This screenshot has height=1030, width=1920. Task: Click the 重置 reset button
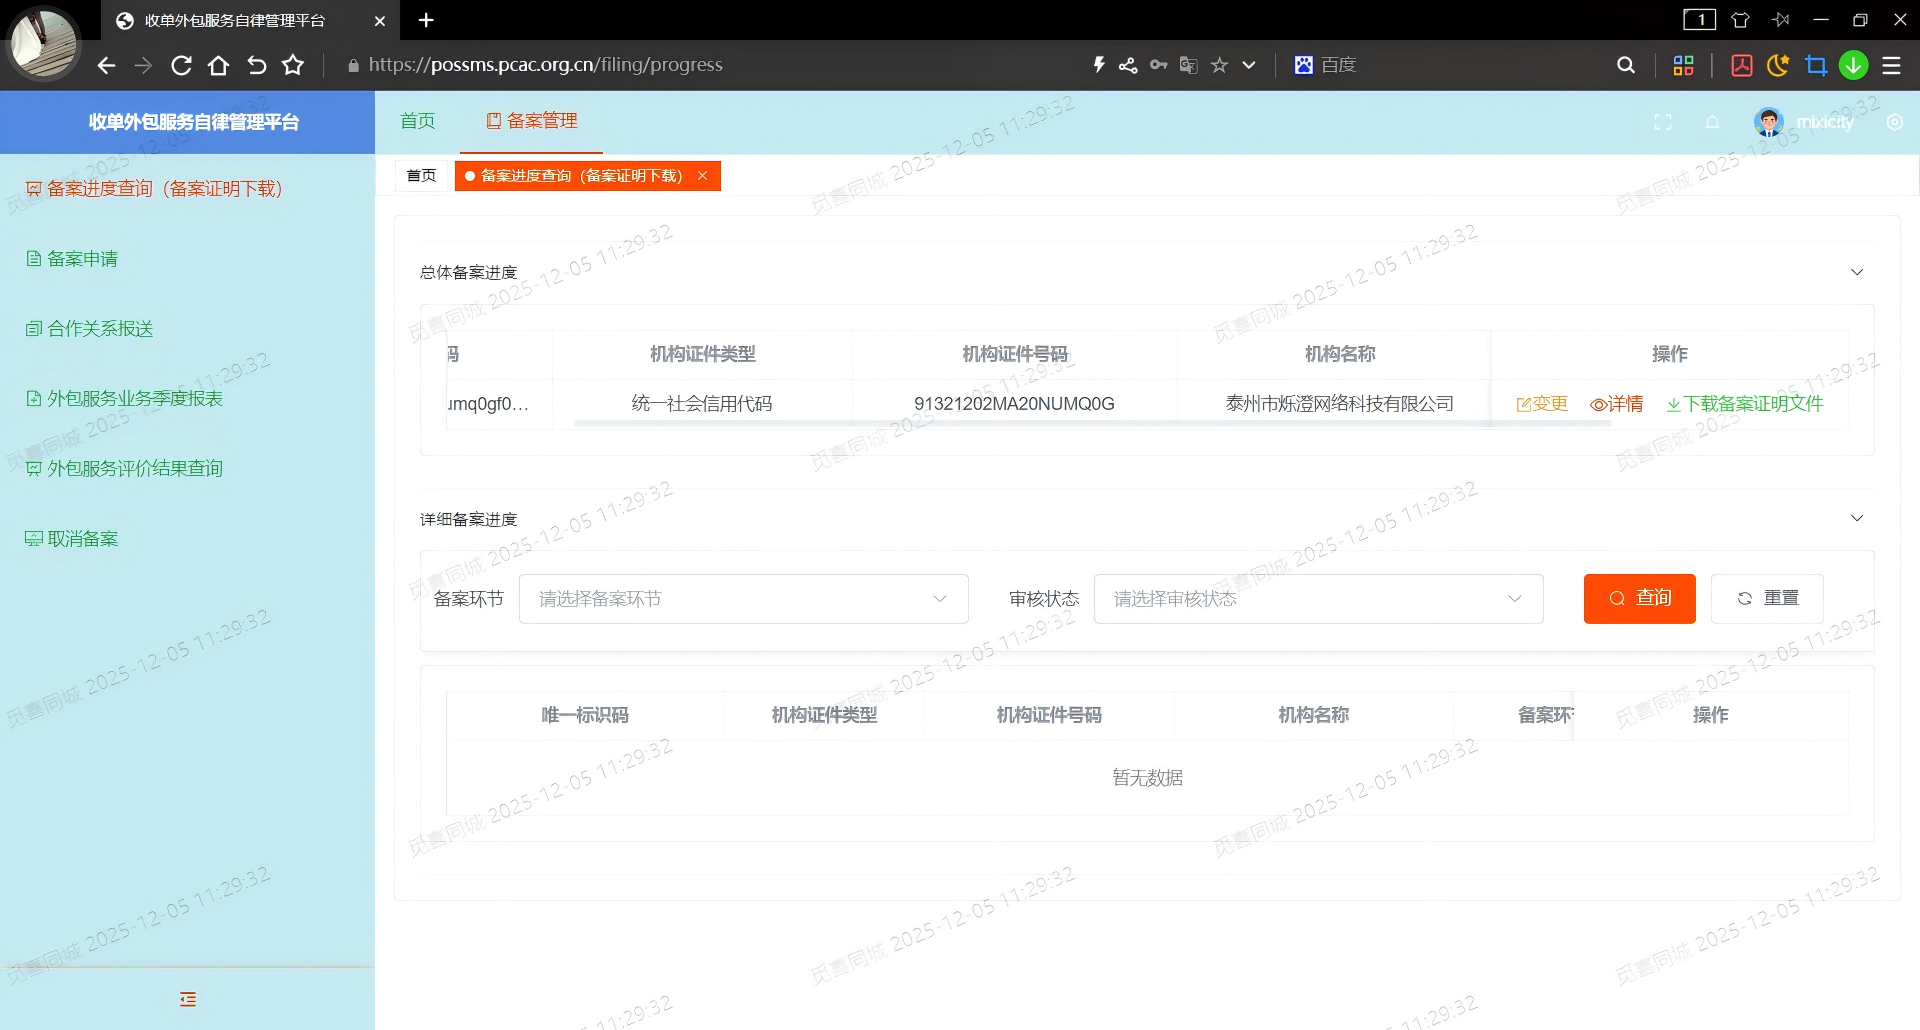pos(1767,598)
